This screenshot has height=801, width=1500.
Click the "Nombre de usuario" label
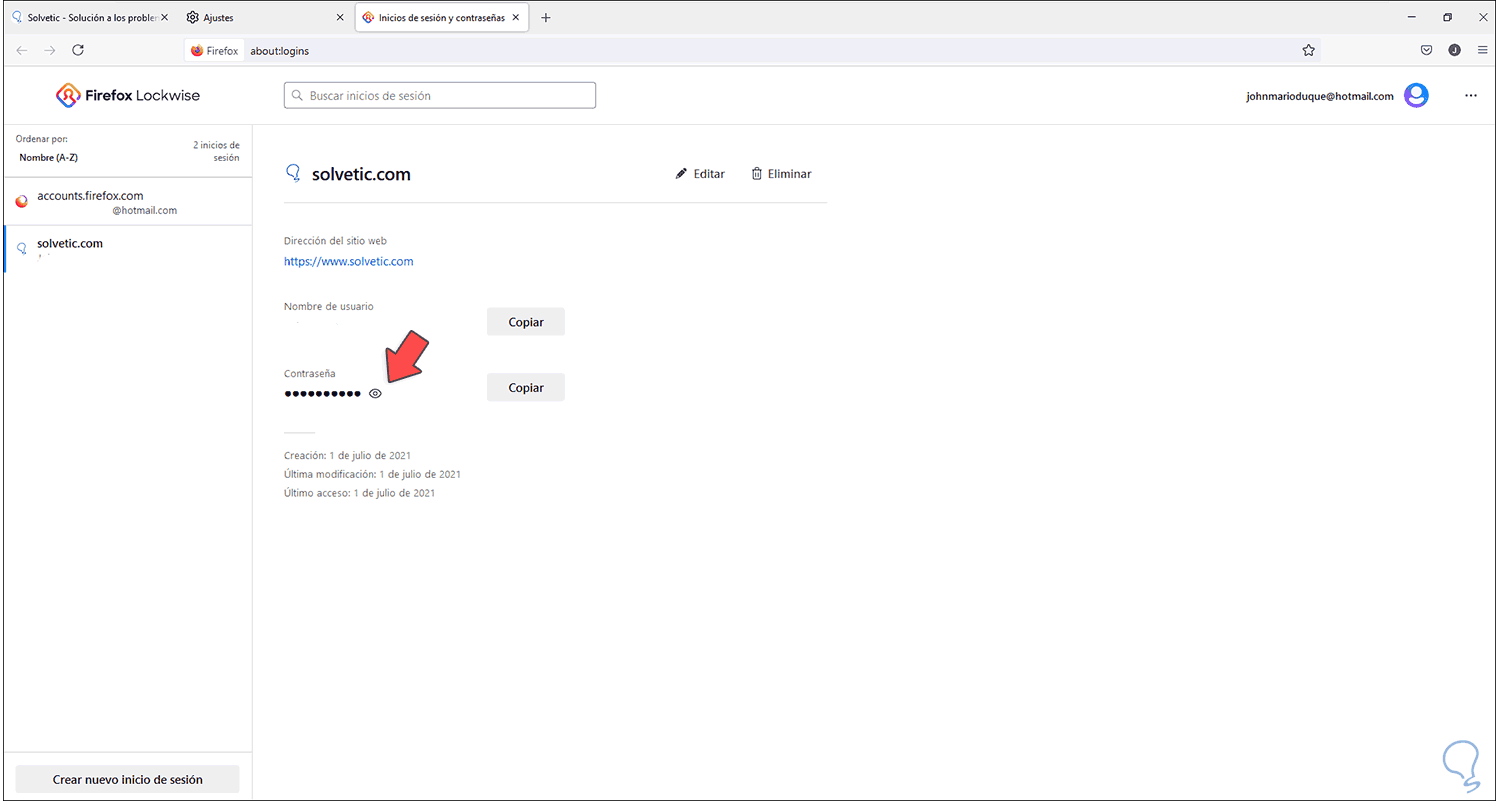tap(329, 307)
